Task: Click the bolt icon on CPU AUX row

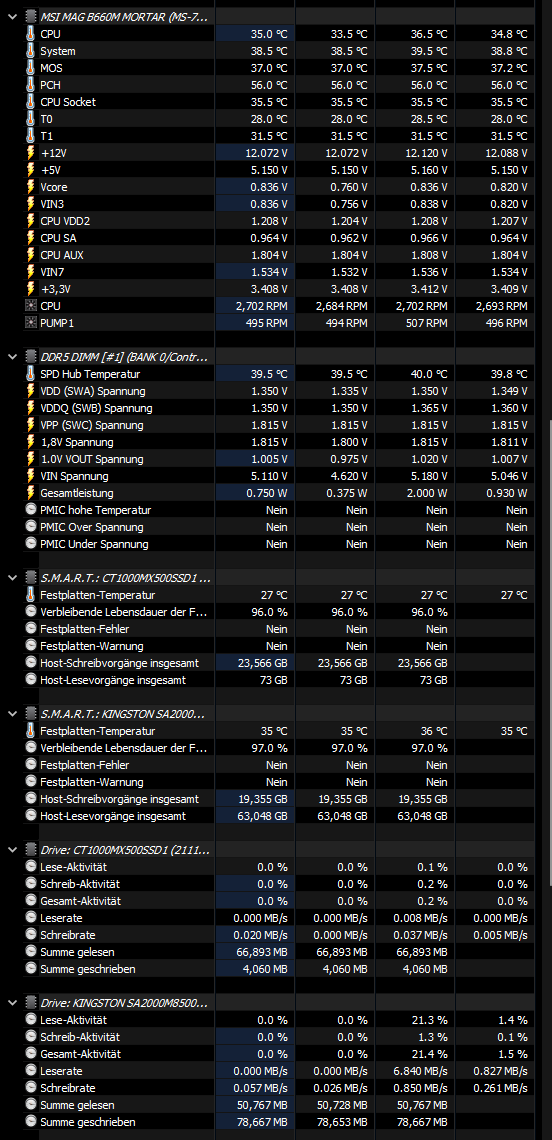Action: point(31,254)
